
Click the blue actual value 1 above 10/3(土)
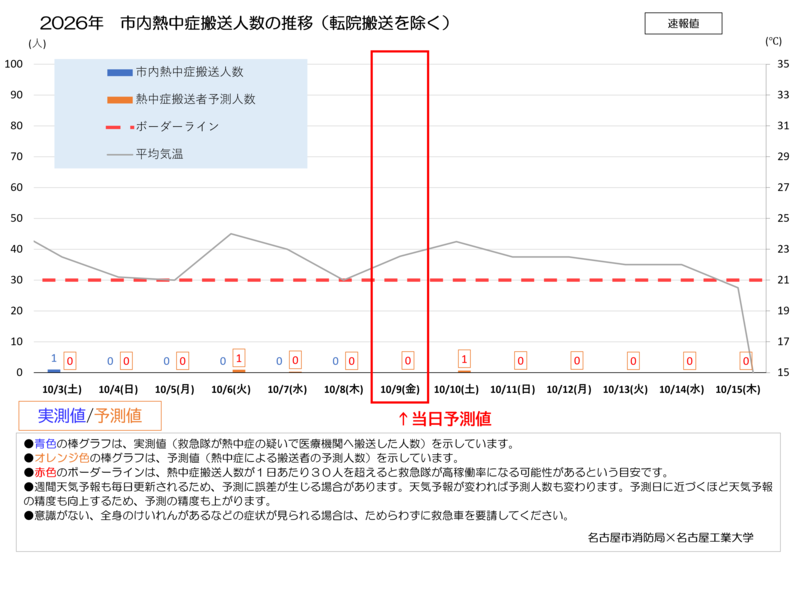(54, 358)
